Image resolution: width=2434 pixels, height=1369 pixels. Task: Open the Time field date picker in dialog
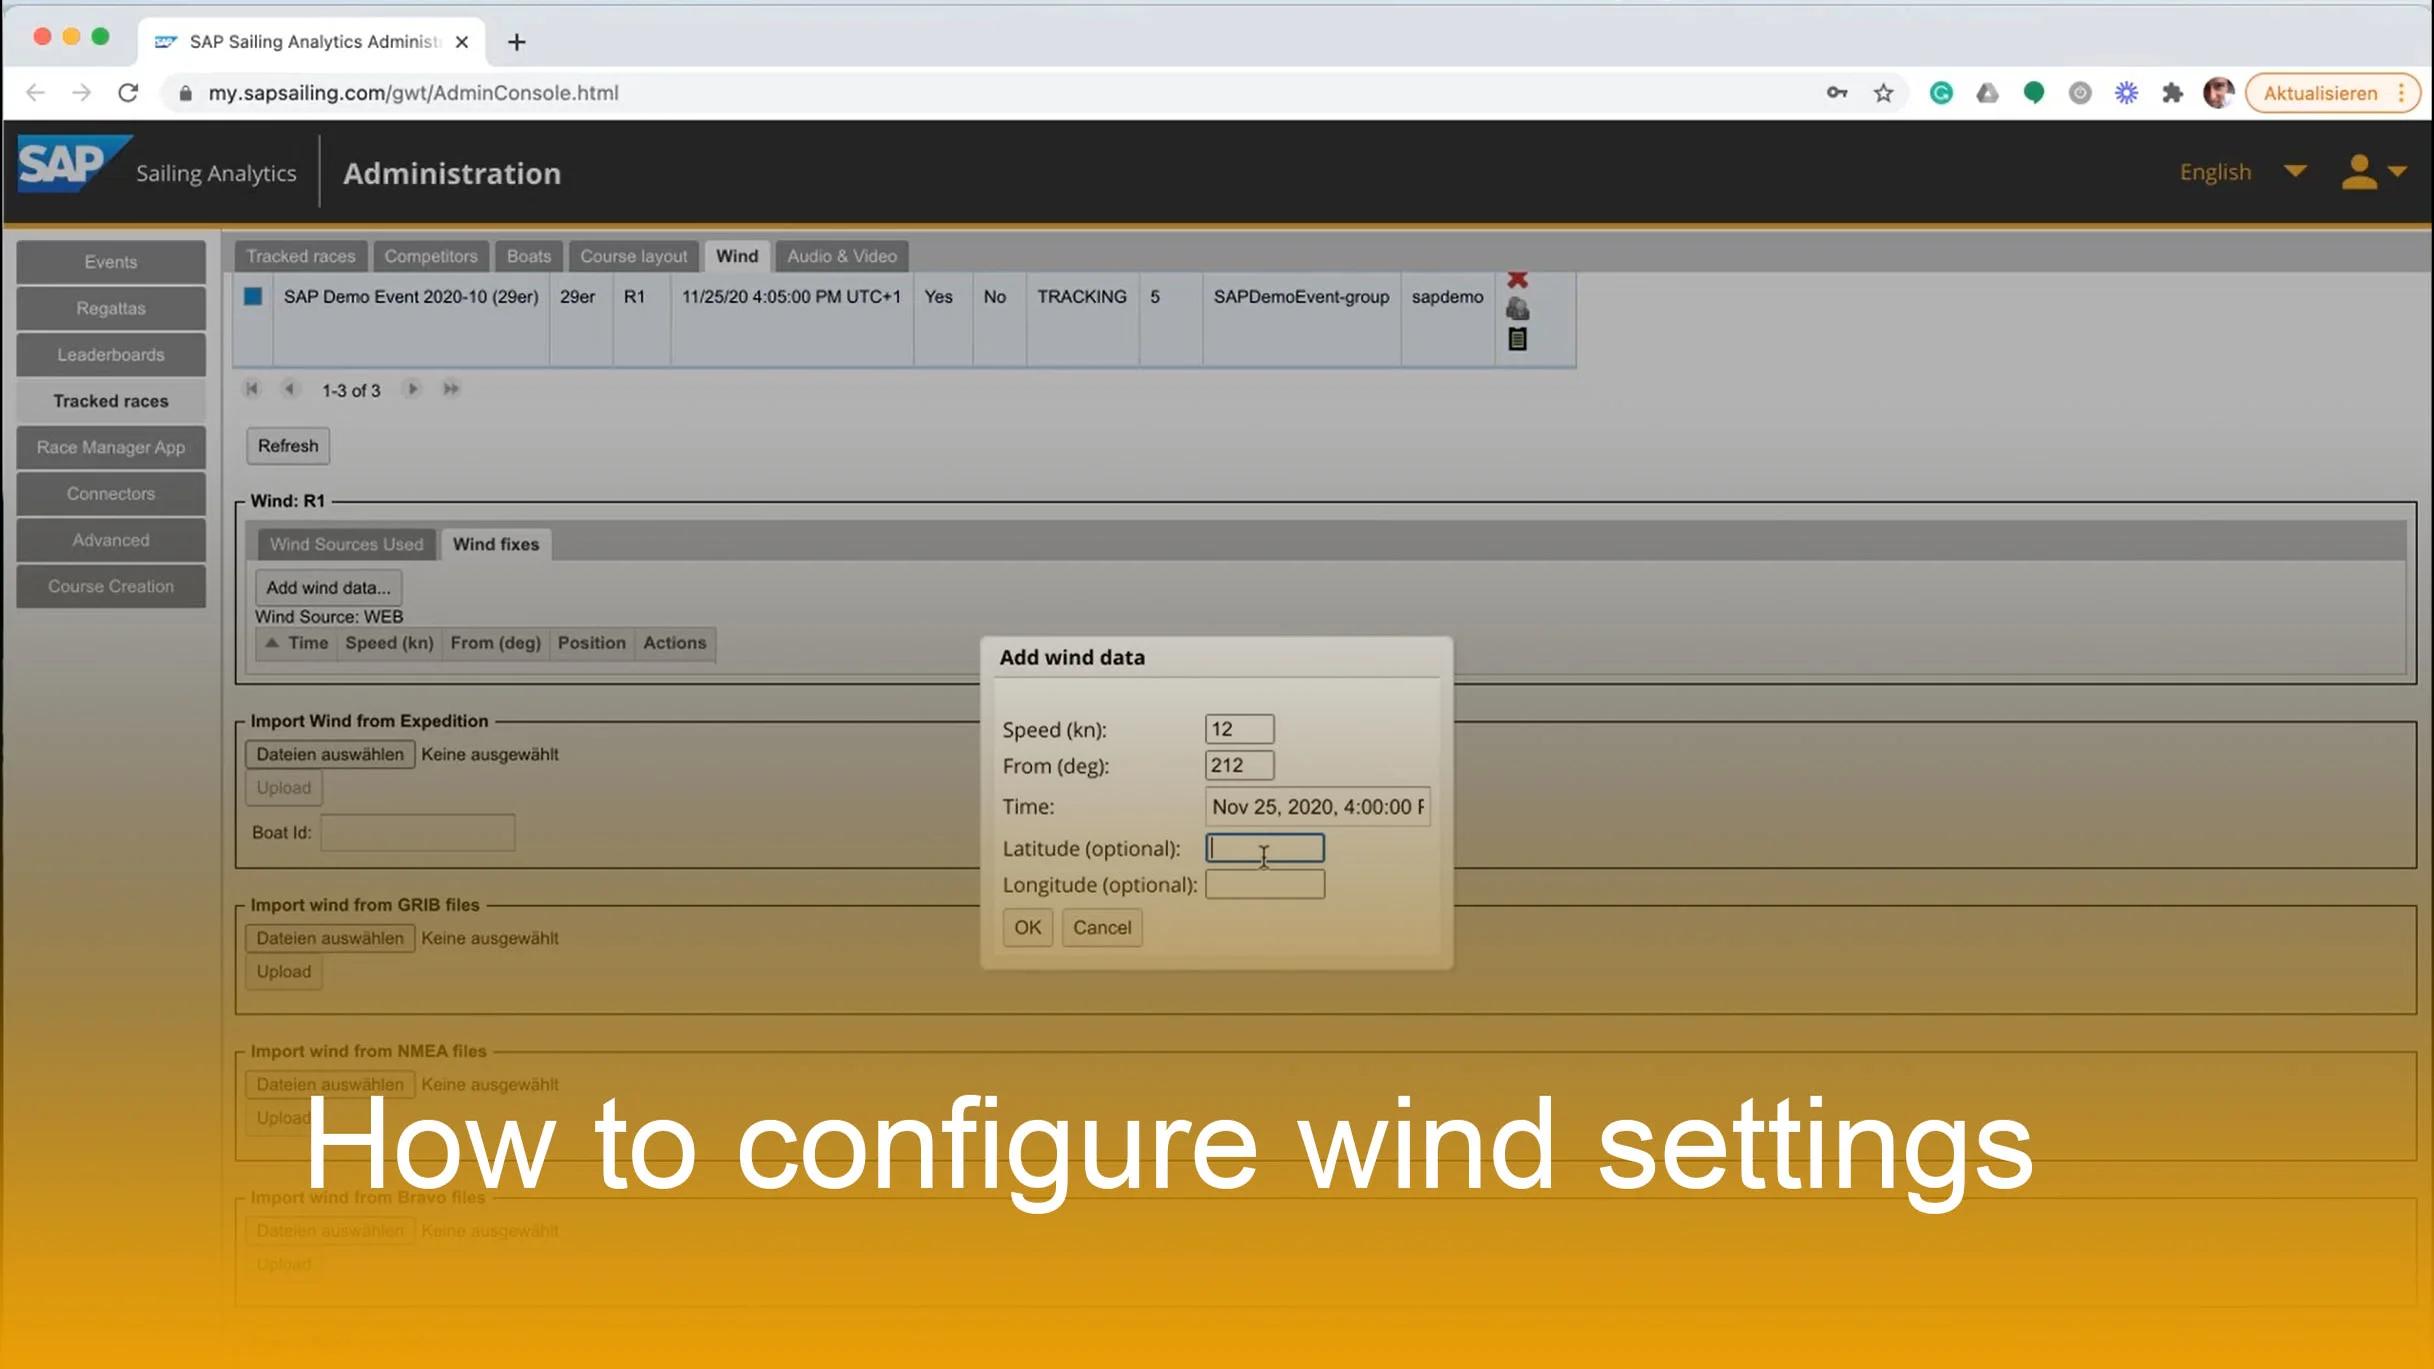tap(1316, 806)
